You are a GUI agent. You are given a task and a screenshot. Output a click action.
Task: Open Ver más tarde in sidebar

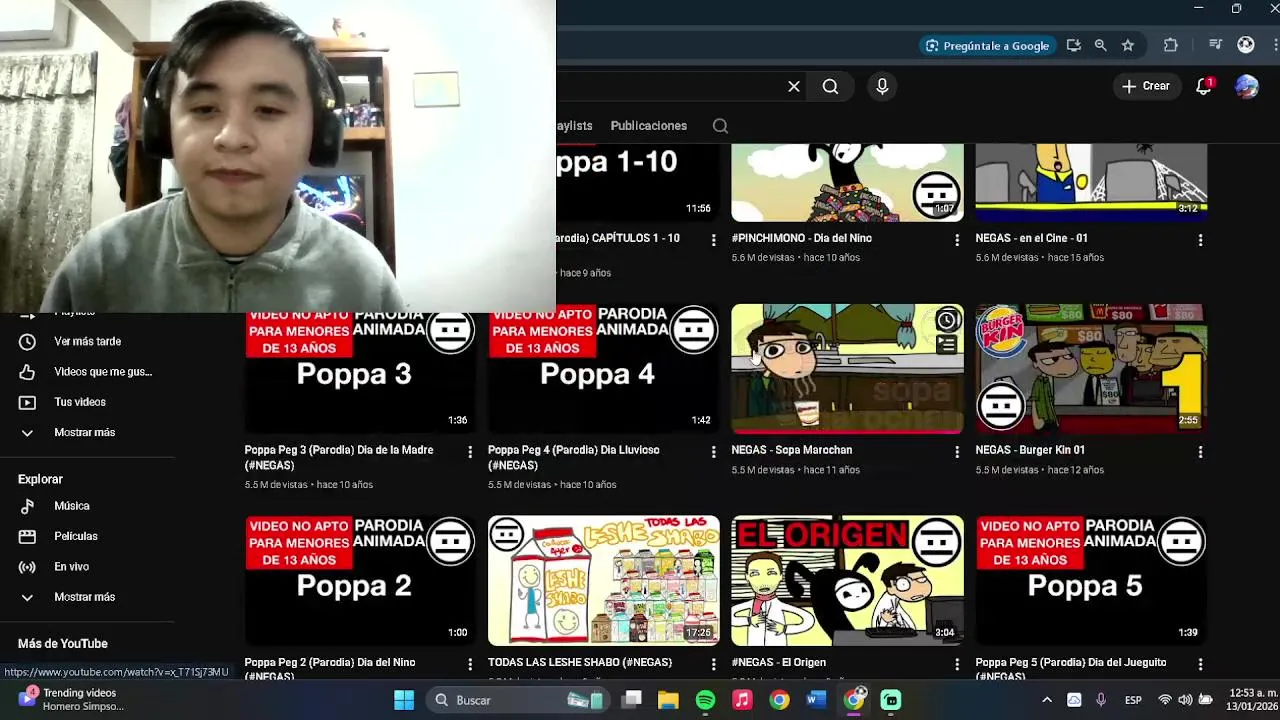coord(88,341)
